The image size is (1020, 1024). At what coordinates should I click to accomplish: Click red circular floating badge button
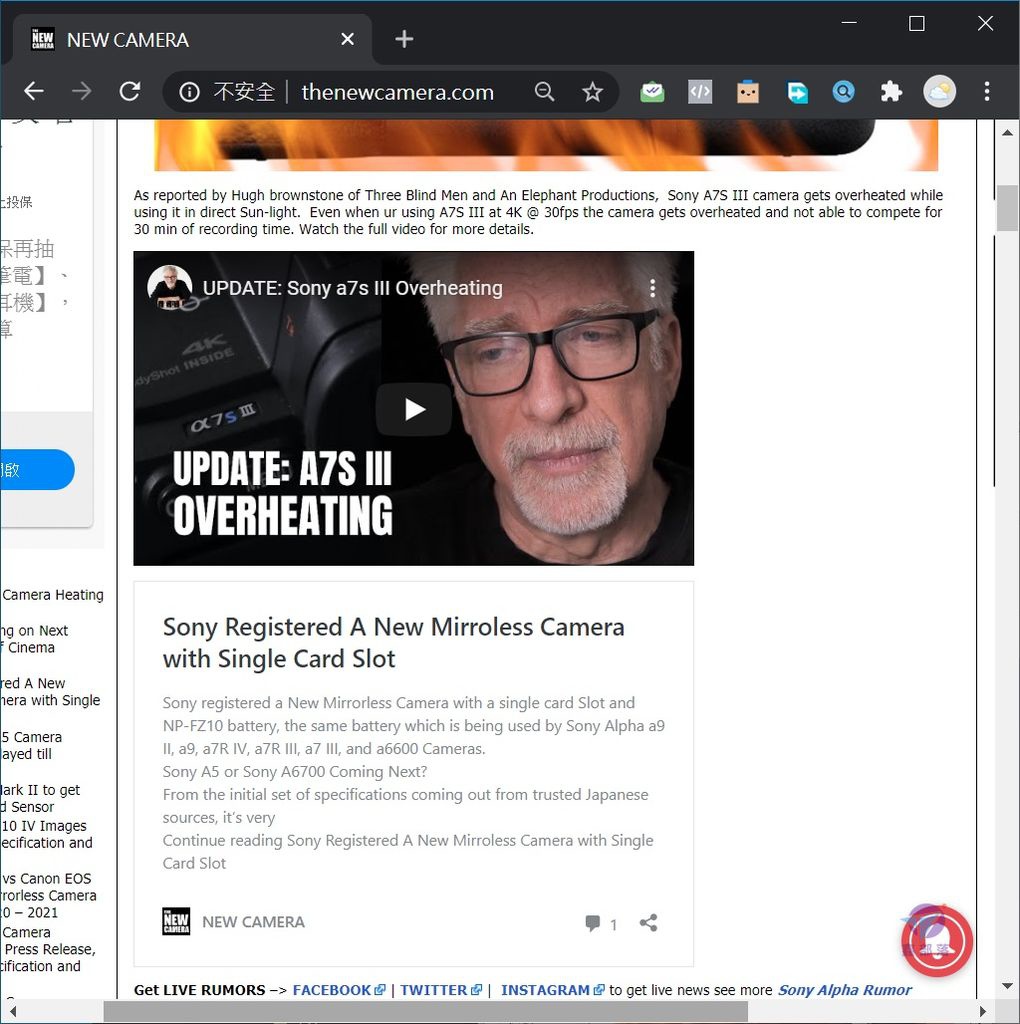click(x=937, y=940)
